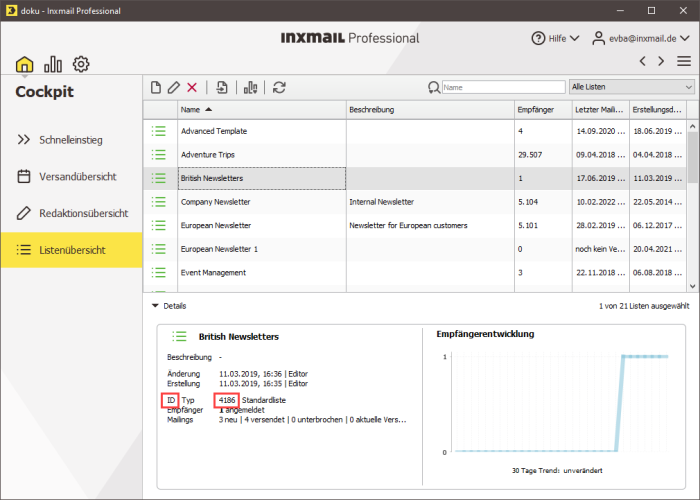Click the Name search input field
Viewport: 700px width, 500px height.
coord(504,88)
